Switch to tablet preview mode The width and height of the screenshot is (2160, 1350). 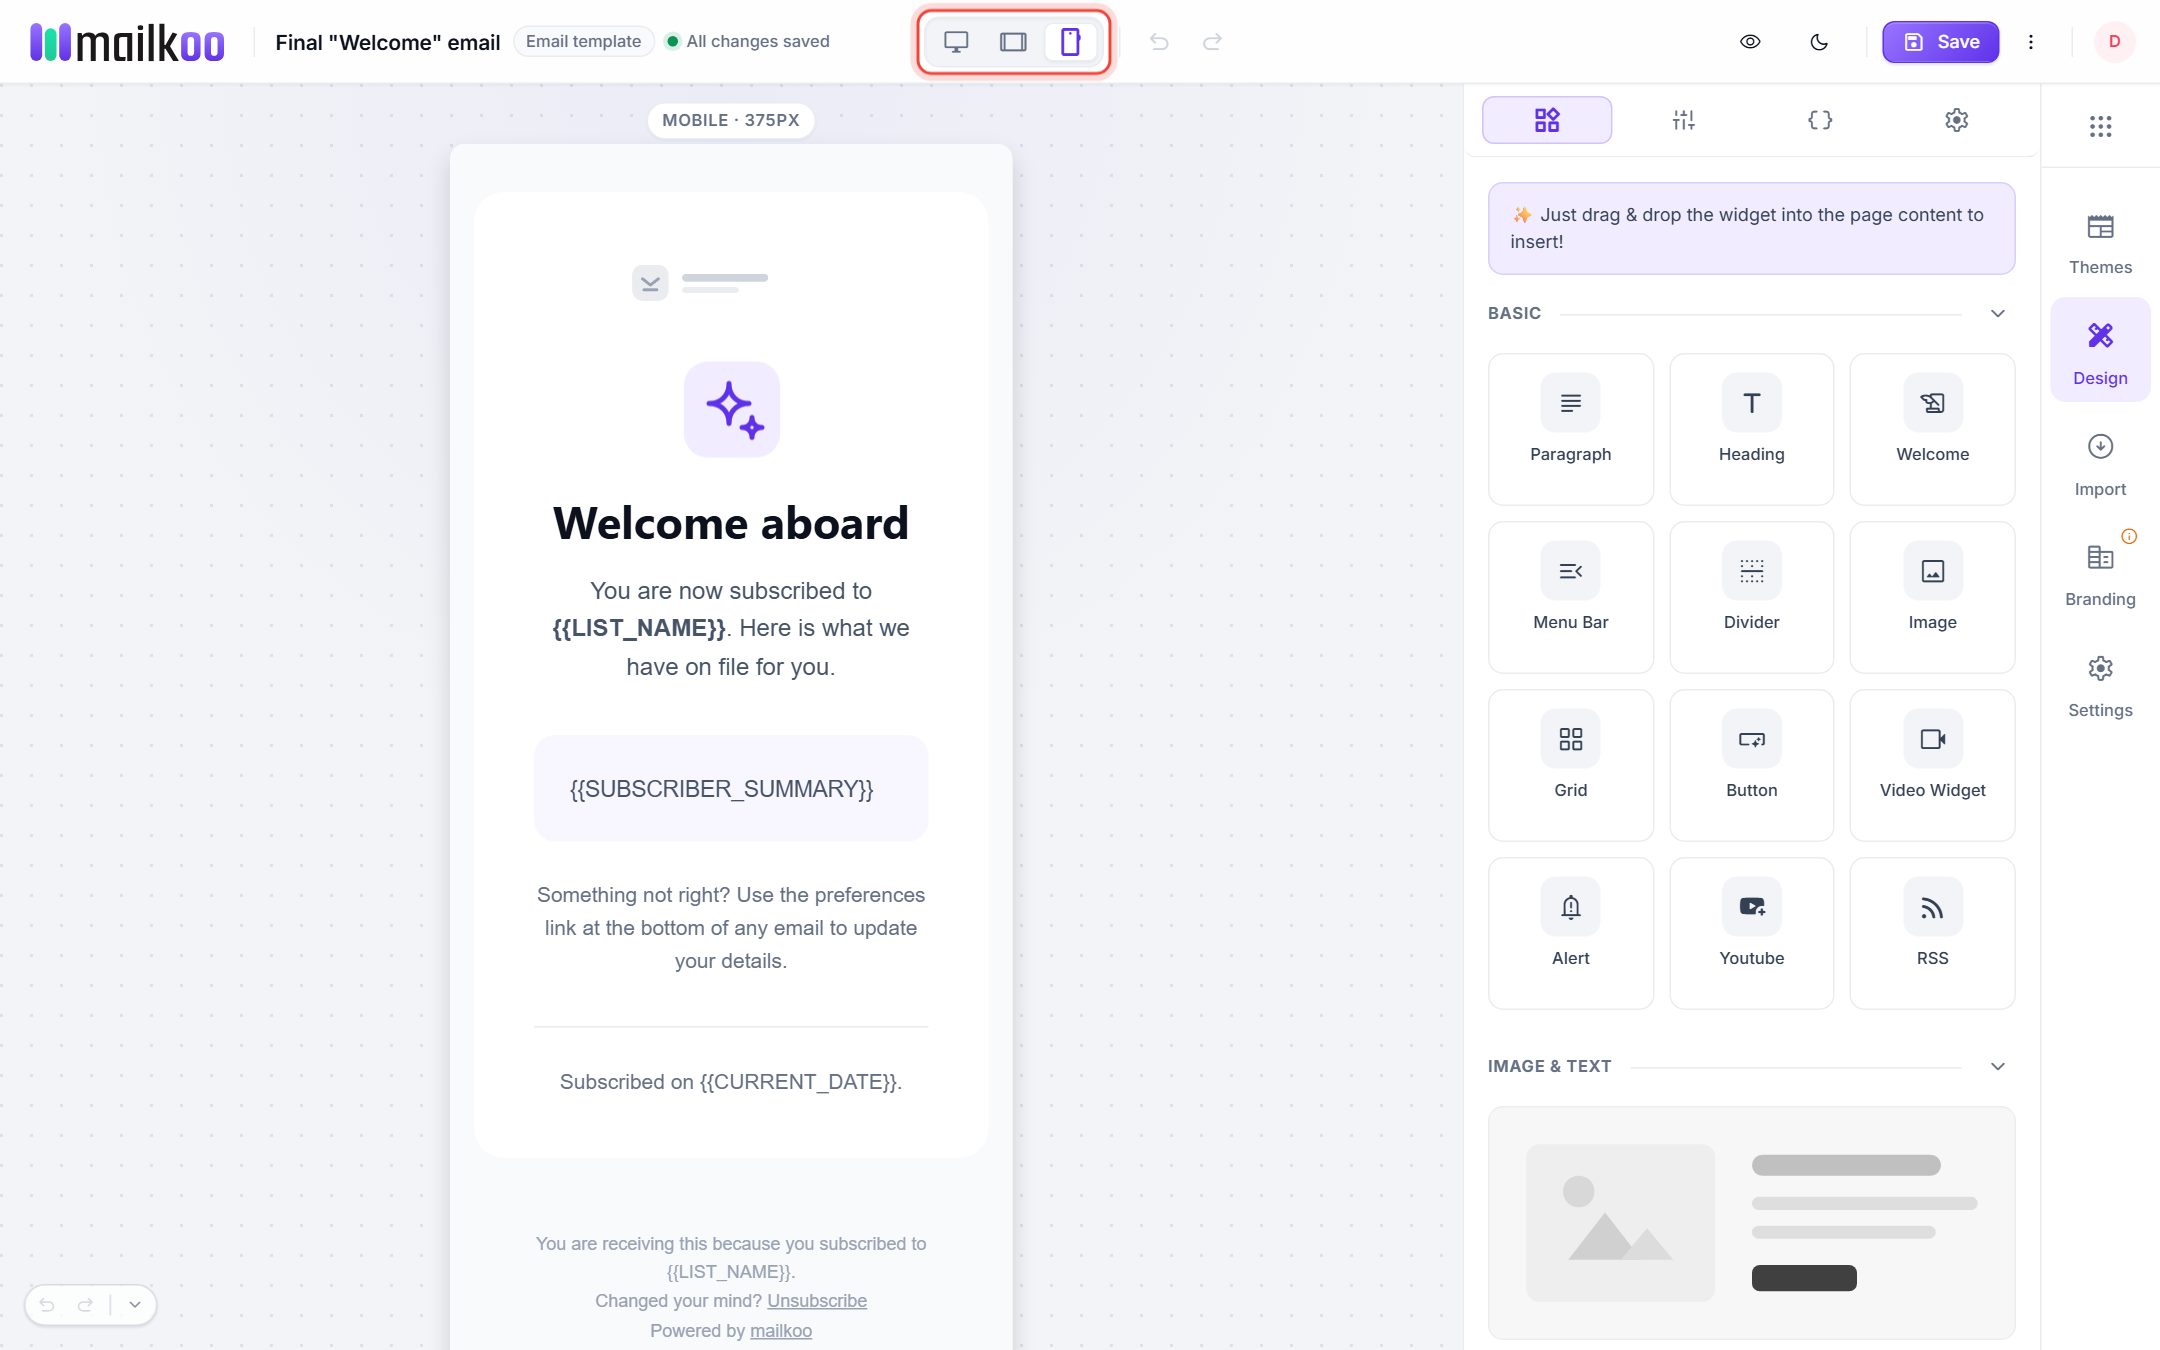click(x=1013, y=42)
